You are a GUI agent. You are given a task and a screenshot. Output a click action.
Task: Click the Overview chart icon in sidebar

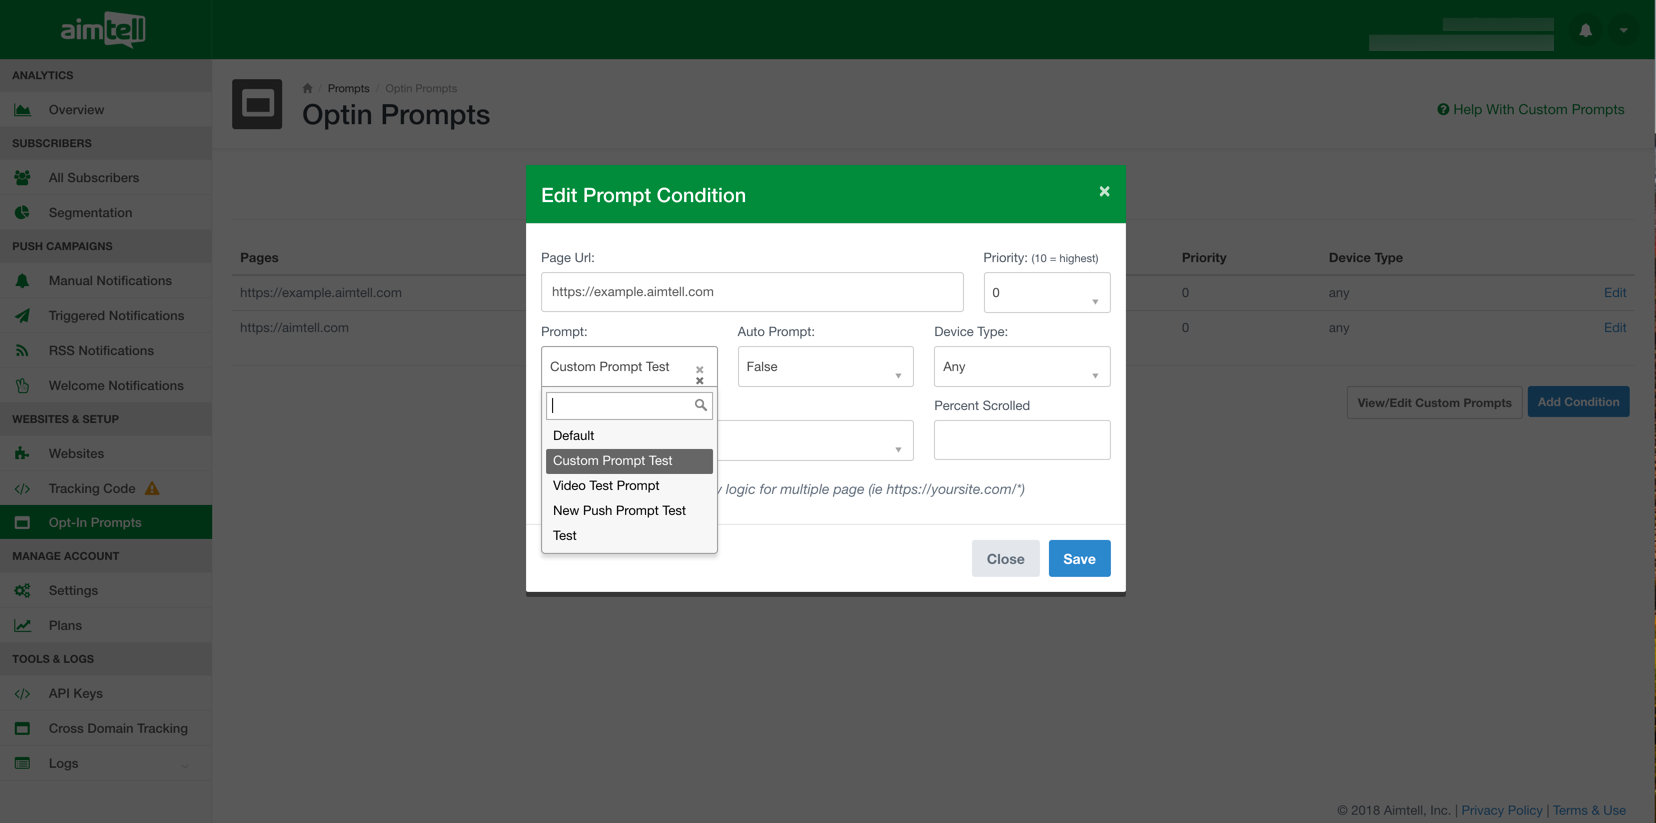pyautogui.click(x=22, y=110)
